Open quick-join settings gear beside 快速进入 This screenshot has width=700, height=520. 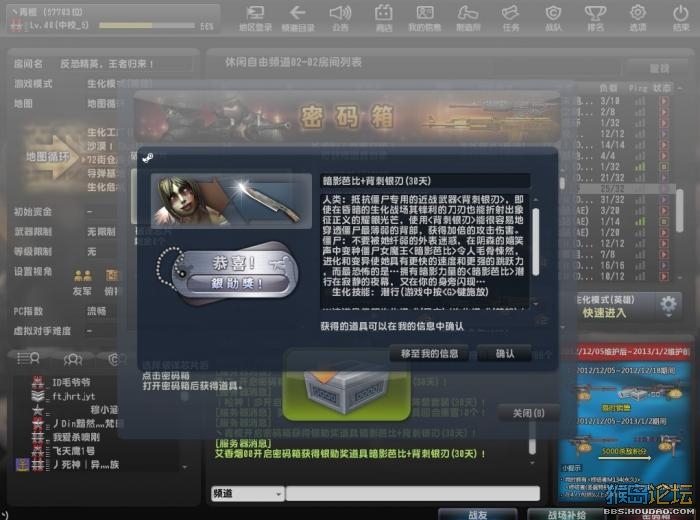tap(668, 305)
